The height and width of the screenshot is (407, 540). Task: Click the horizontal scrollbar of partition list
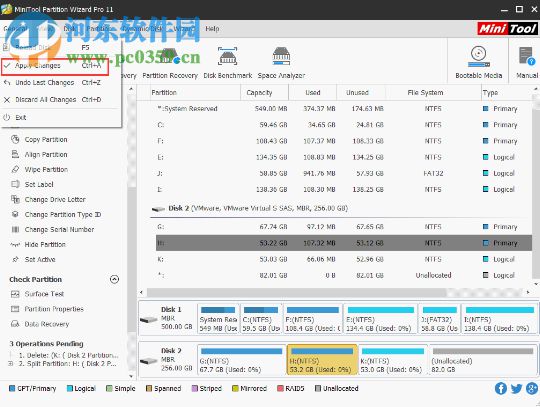297,293
